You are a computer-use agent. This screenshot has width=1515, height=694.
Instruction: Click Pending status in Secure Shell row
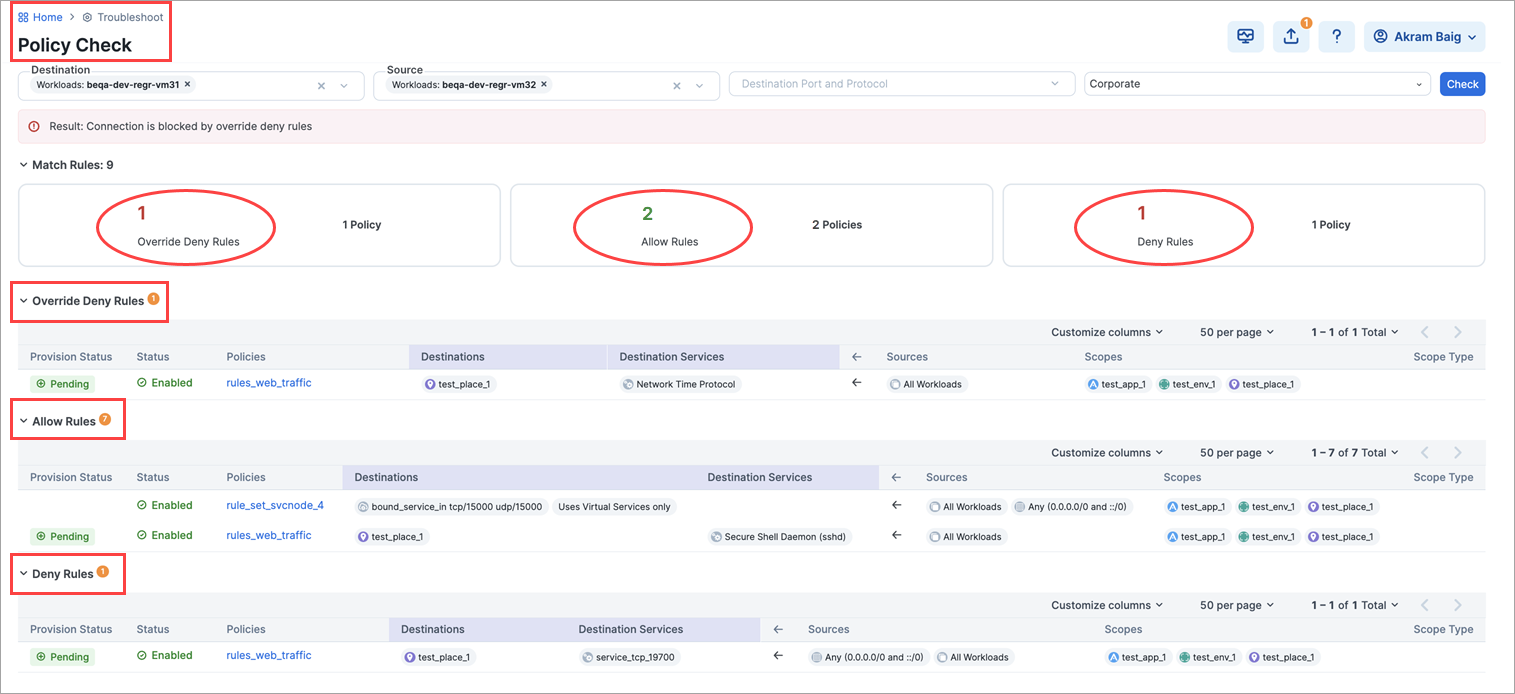(x=63, y=537)
